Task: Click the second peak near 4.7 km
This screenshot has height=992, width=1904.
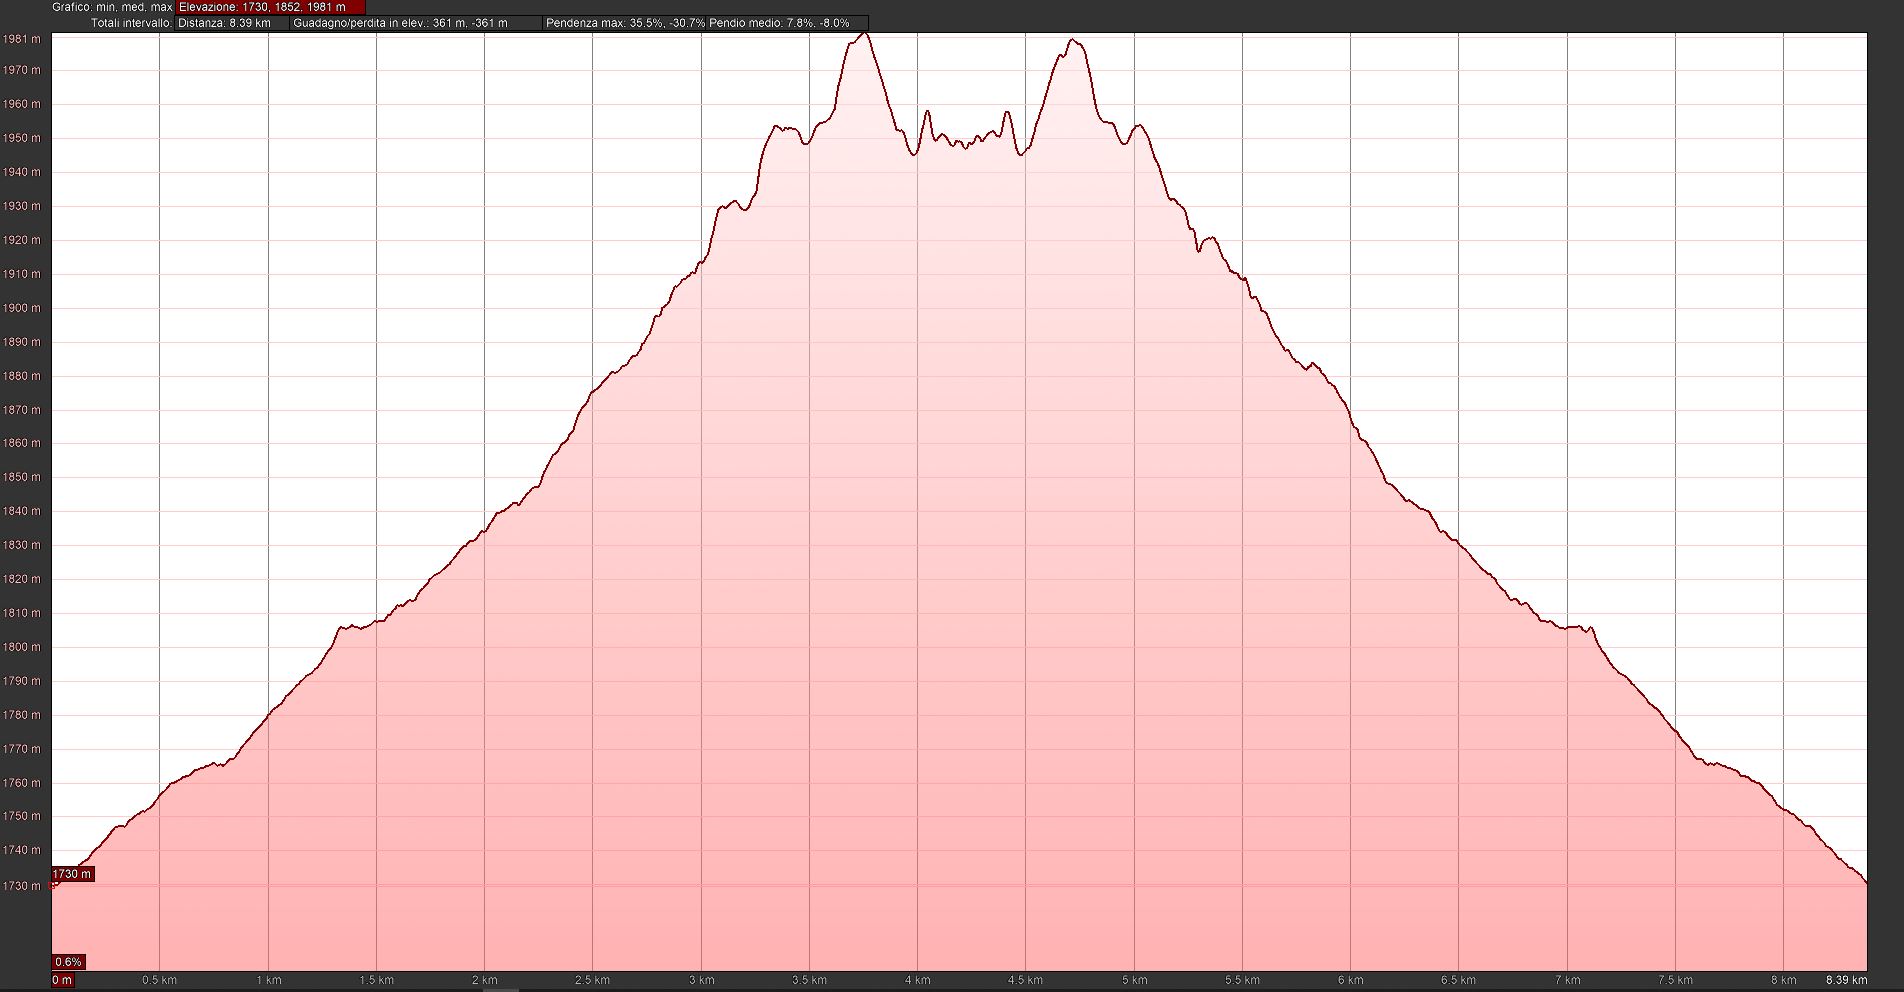Action: [x=1072, y=41]
